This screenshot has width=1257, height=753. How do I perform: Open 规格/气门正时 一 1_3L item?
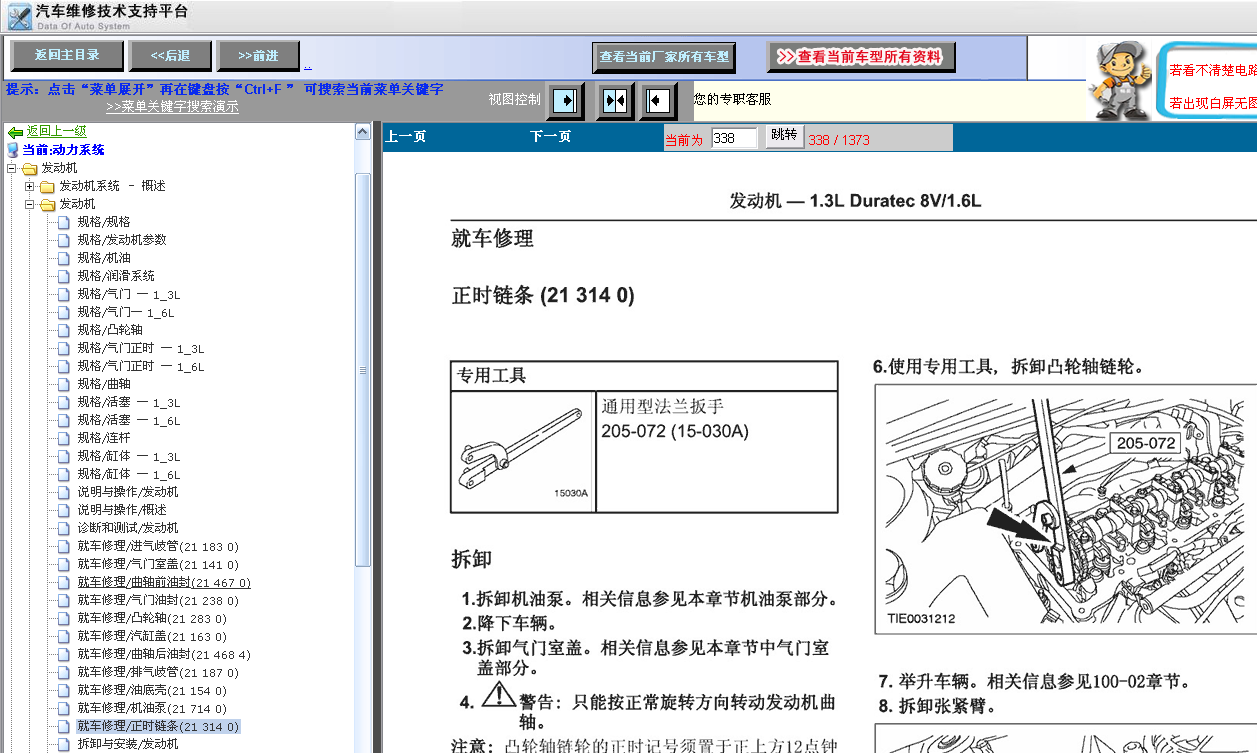[141, 348]
